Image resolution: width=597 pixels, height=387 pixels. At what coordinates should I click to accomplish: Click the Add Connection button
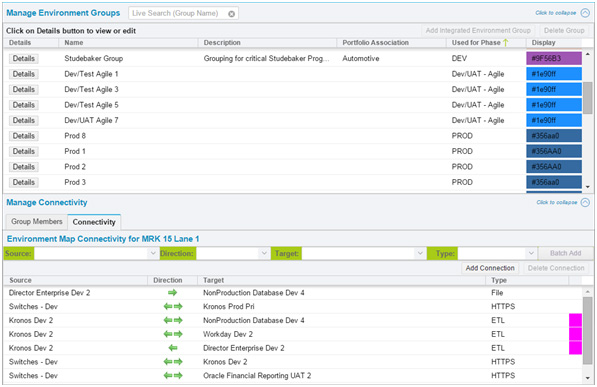[490, 268]
